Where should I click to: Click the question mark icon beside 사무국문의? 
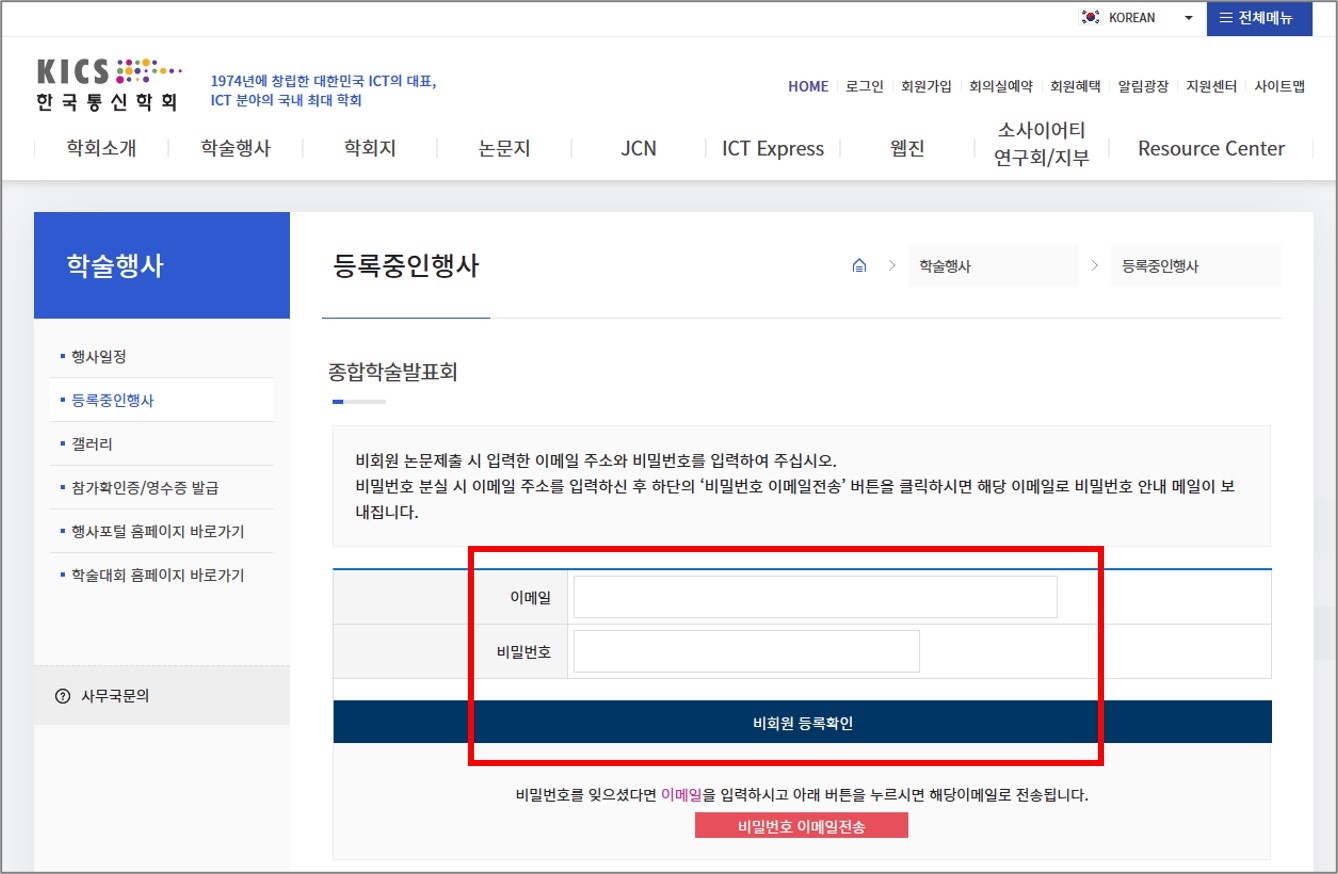(63, 696)
